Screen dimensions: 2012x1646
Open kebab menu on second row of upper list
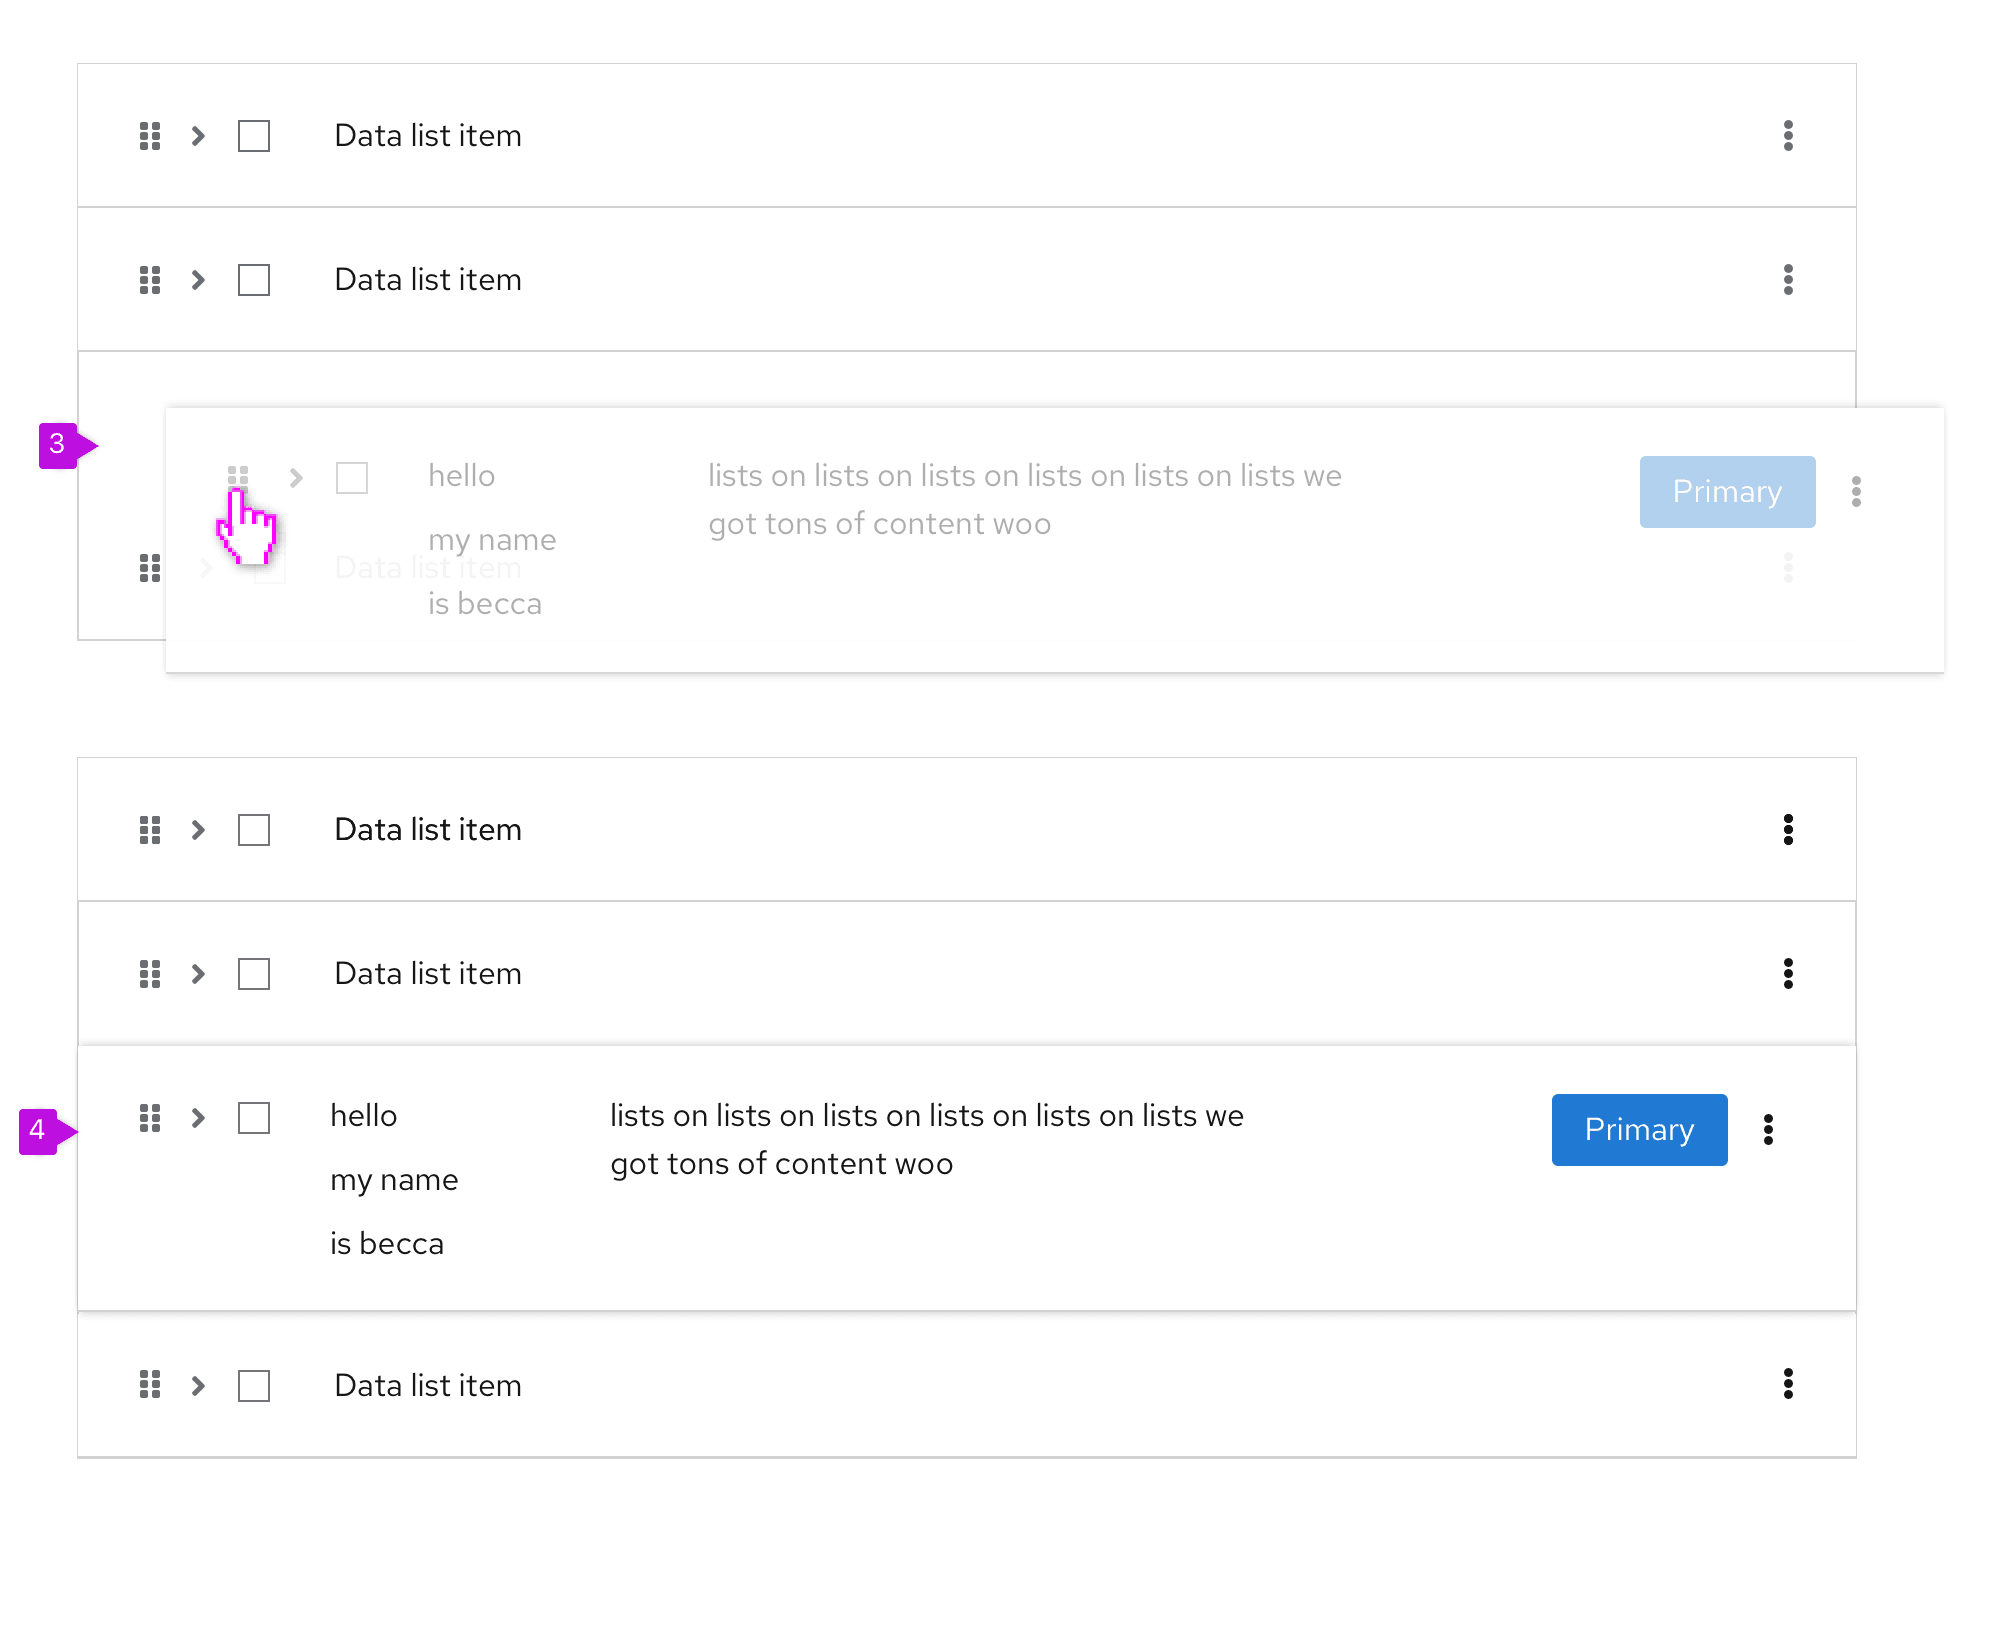pos(1788,280)
